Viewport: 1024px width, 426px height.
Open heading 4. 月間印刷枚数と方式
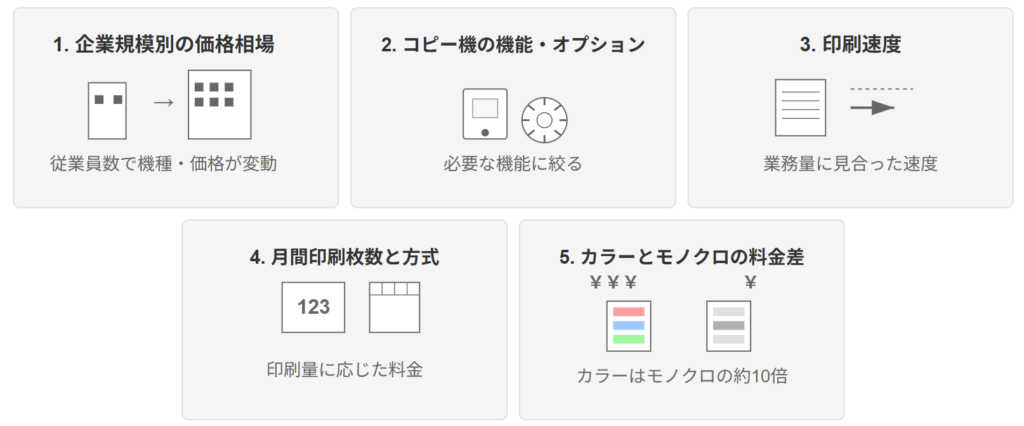344,257
